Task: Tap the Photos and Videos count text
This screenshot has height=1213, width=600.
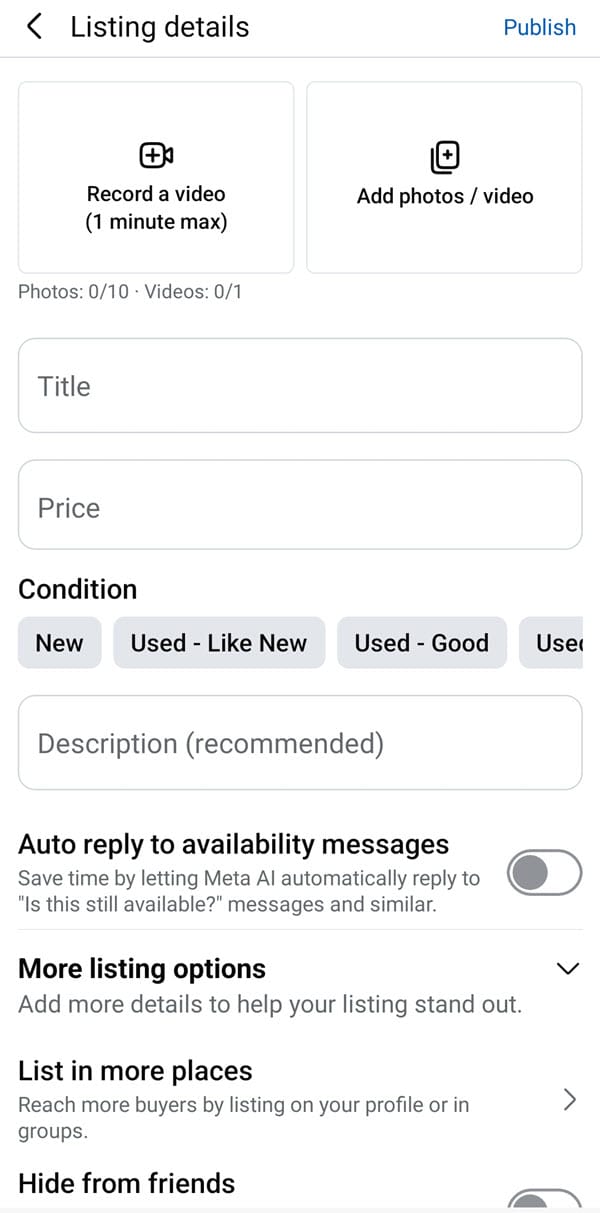Action: 130,292
